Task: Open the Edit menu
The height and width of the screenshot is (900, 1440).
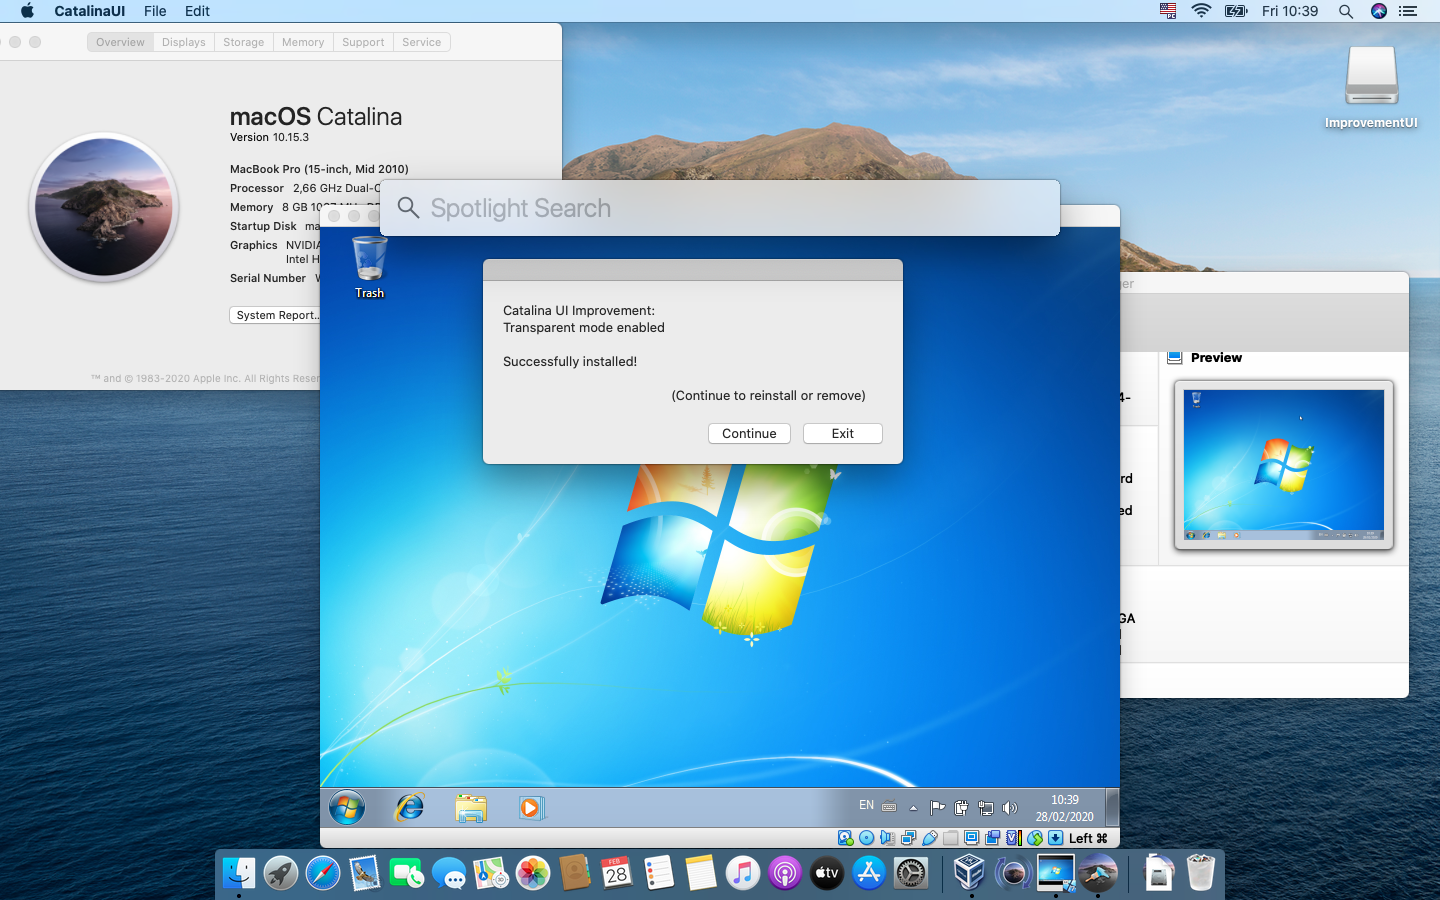Action: coord(197,11)
